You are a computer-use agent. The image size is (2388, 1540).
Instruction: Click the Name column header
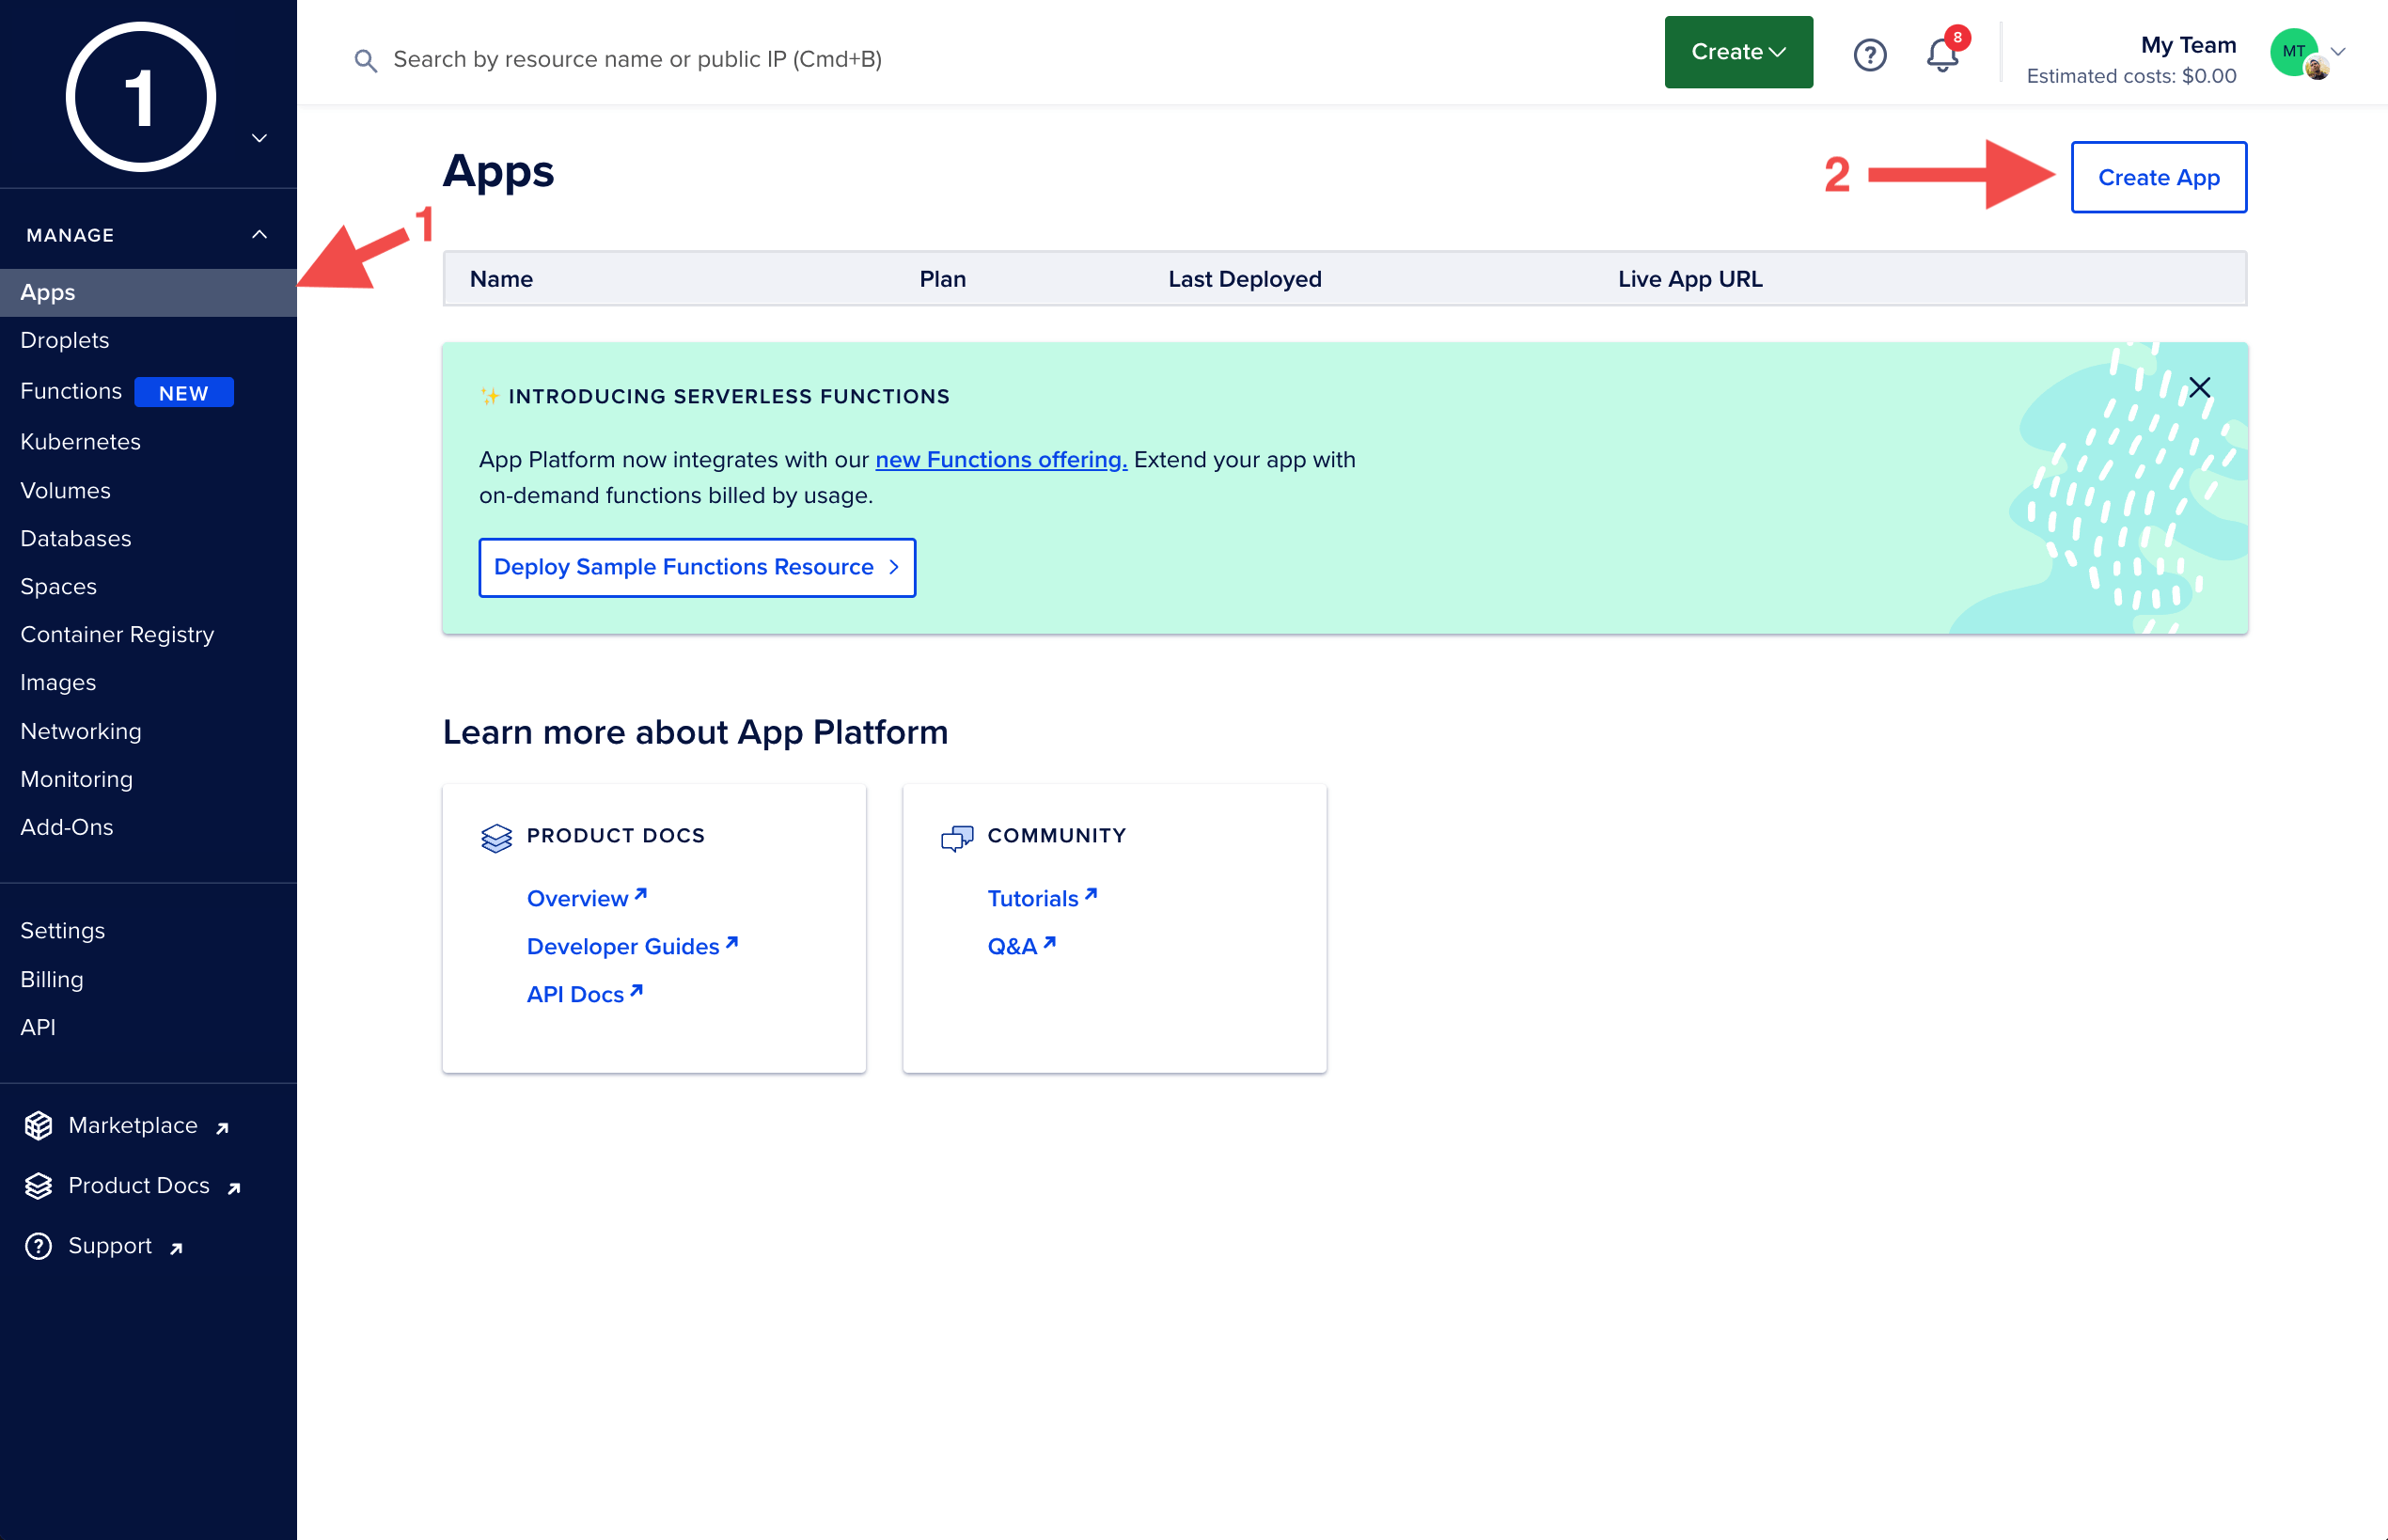[501, 279]
